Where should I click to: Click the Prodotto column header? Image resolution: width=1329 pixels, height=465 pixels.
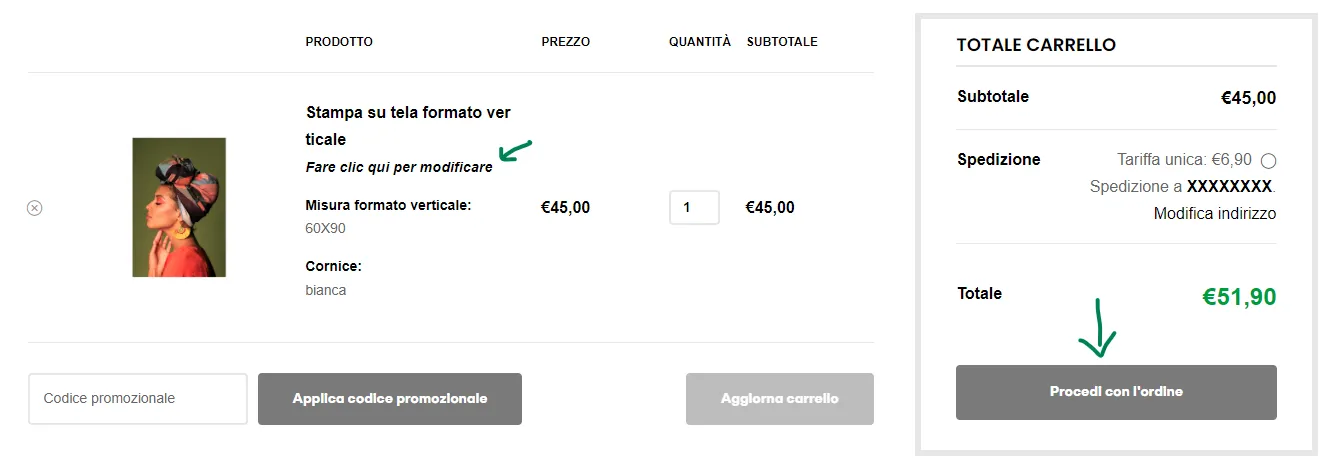(339, 42)
